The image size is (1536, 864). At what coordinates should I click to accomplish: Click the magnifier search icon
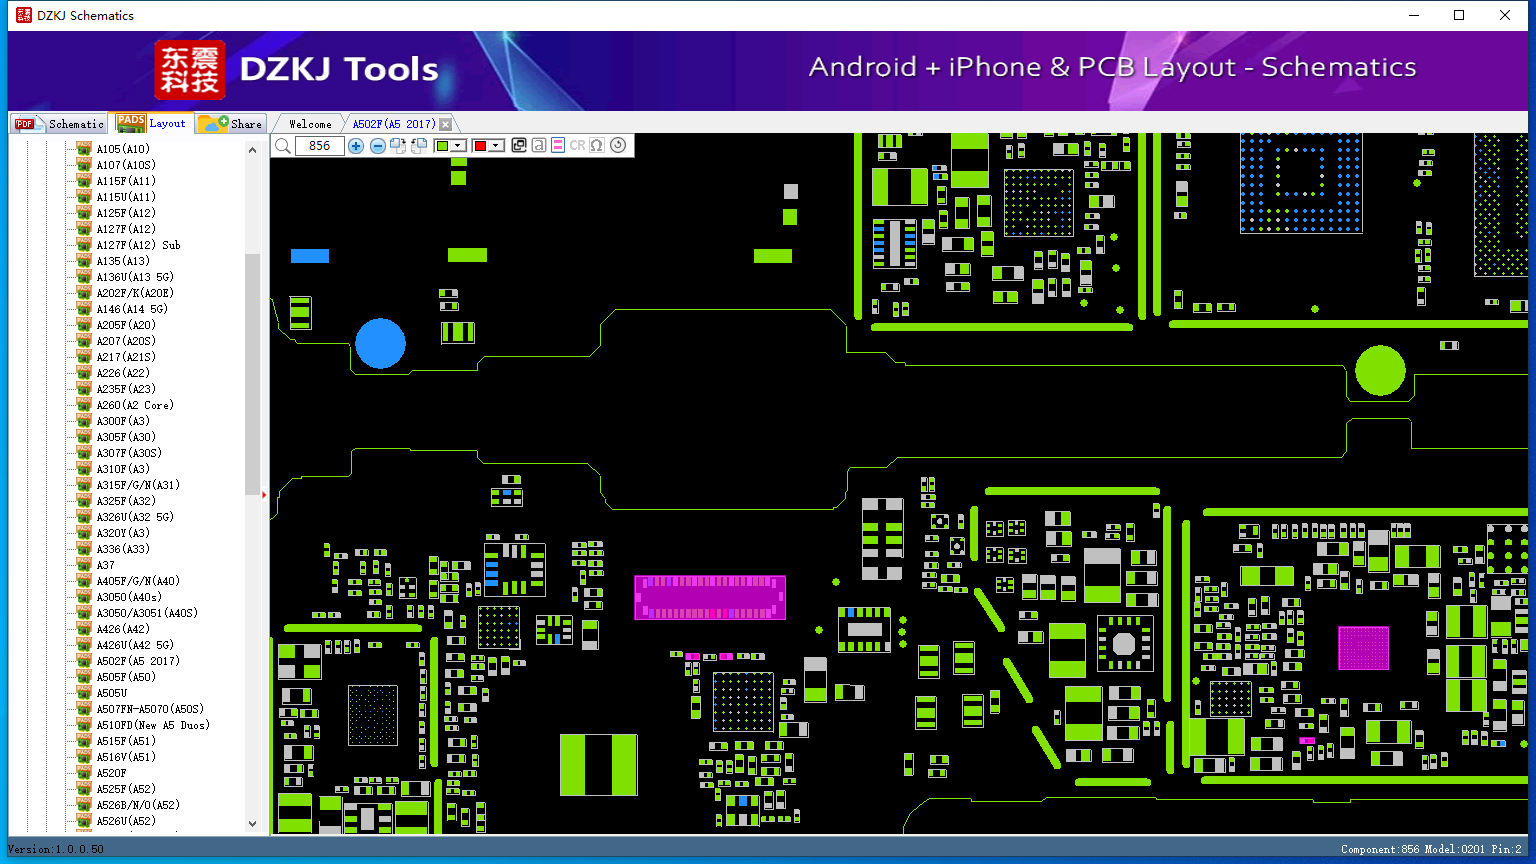[283, 146]
